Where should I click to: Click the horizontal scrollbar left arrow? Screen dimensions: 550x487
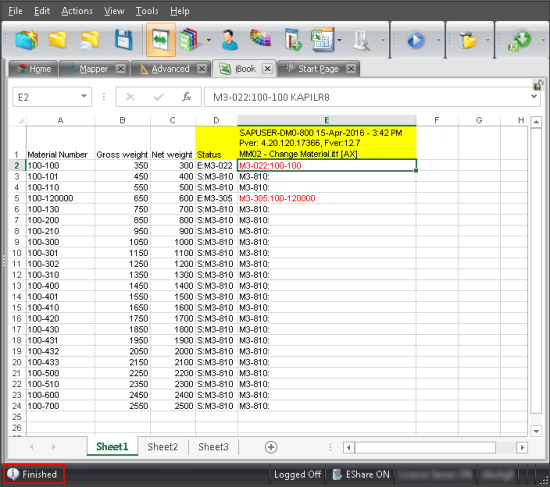(349, 447)
